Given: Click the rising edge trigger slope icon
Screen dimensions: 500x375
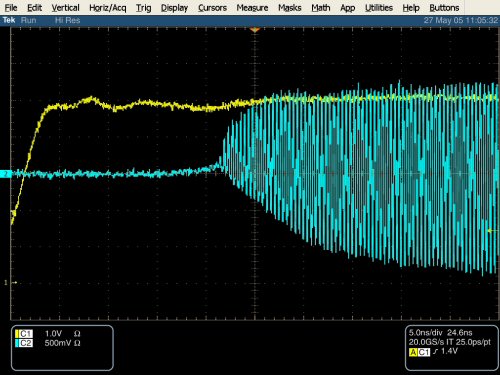Looking at the screenshot, I should 435,351.
